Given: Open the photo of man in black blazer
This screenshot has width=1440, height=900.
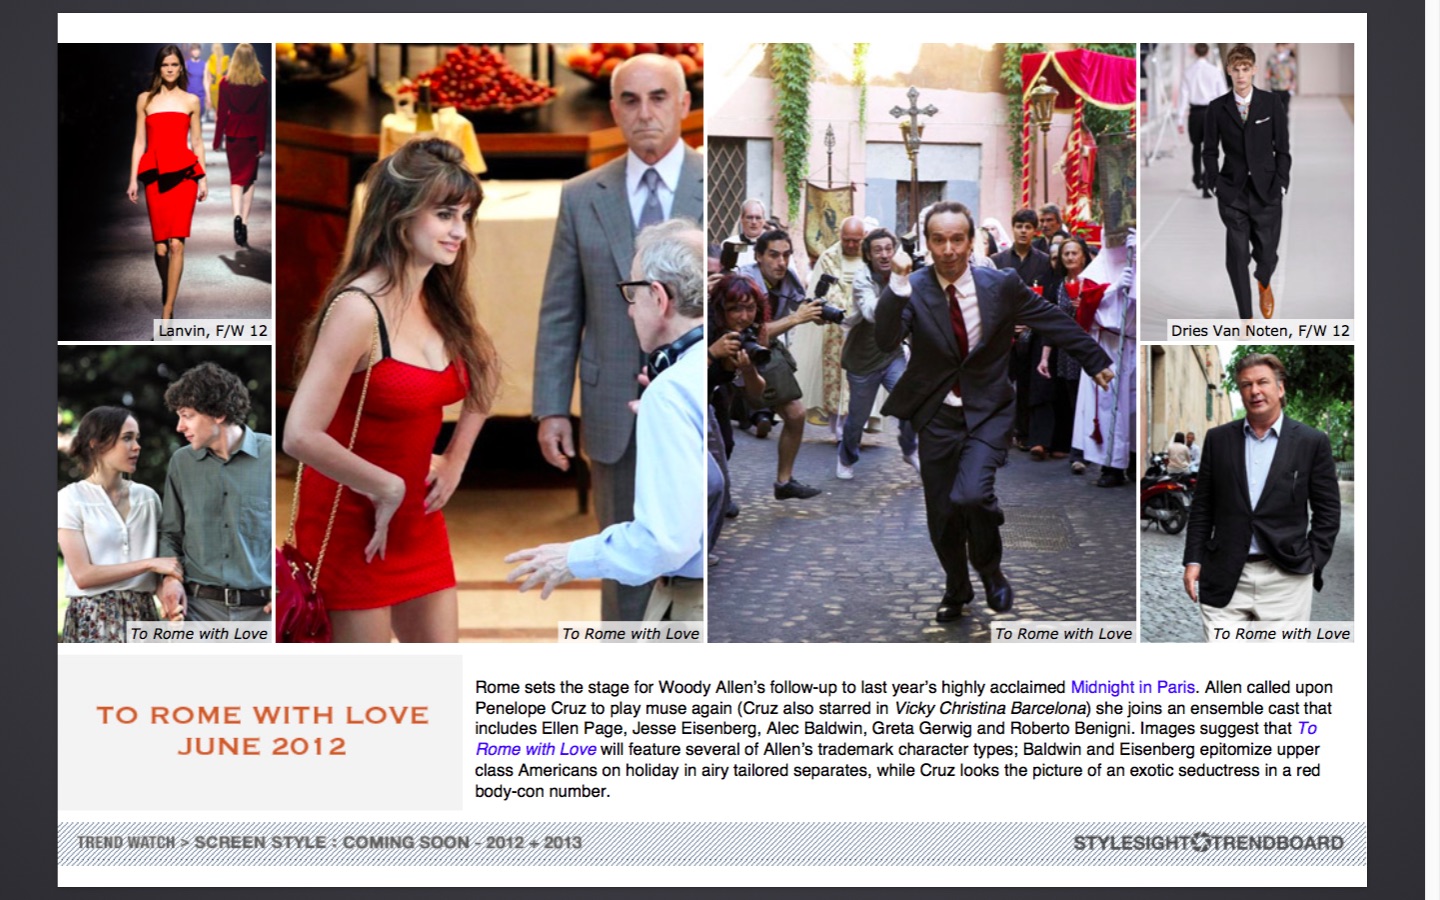Looking at the screenshot, I should coord(1247,494).
